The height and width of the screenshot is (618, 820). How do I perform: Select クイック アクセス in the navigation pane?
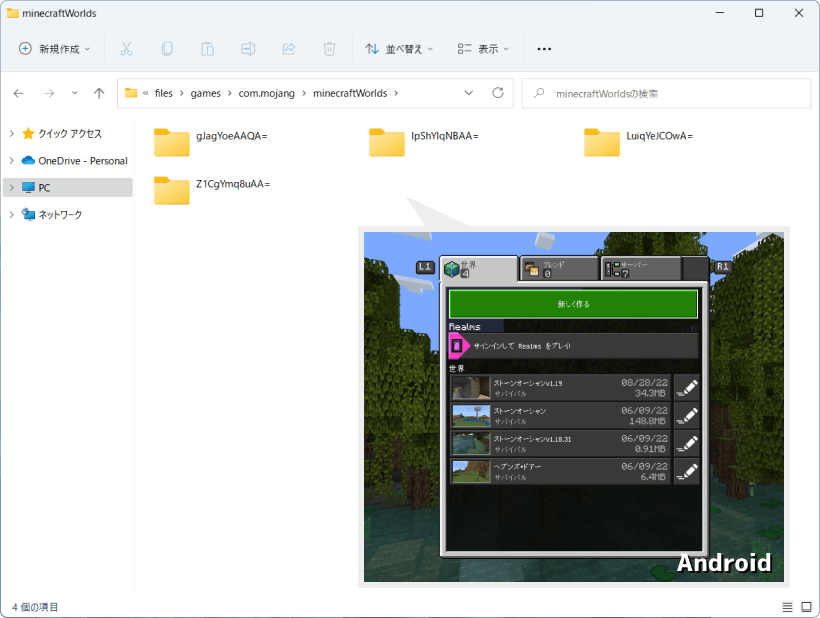70,133
